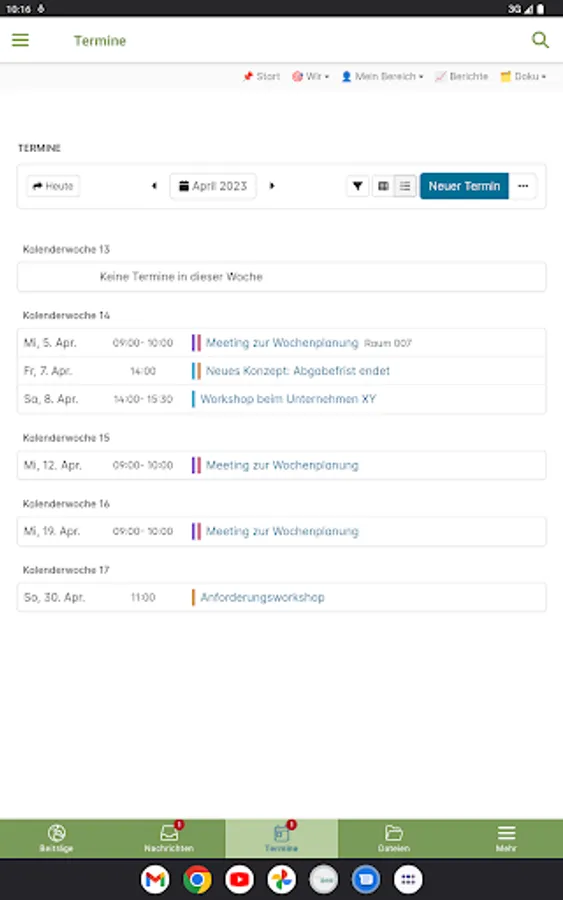Open the filter funnel icon
The image size is (563, 900).
[x=358, y=186]
